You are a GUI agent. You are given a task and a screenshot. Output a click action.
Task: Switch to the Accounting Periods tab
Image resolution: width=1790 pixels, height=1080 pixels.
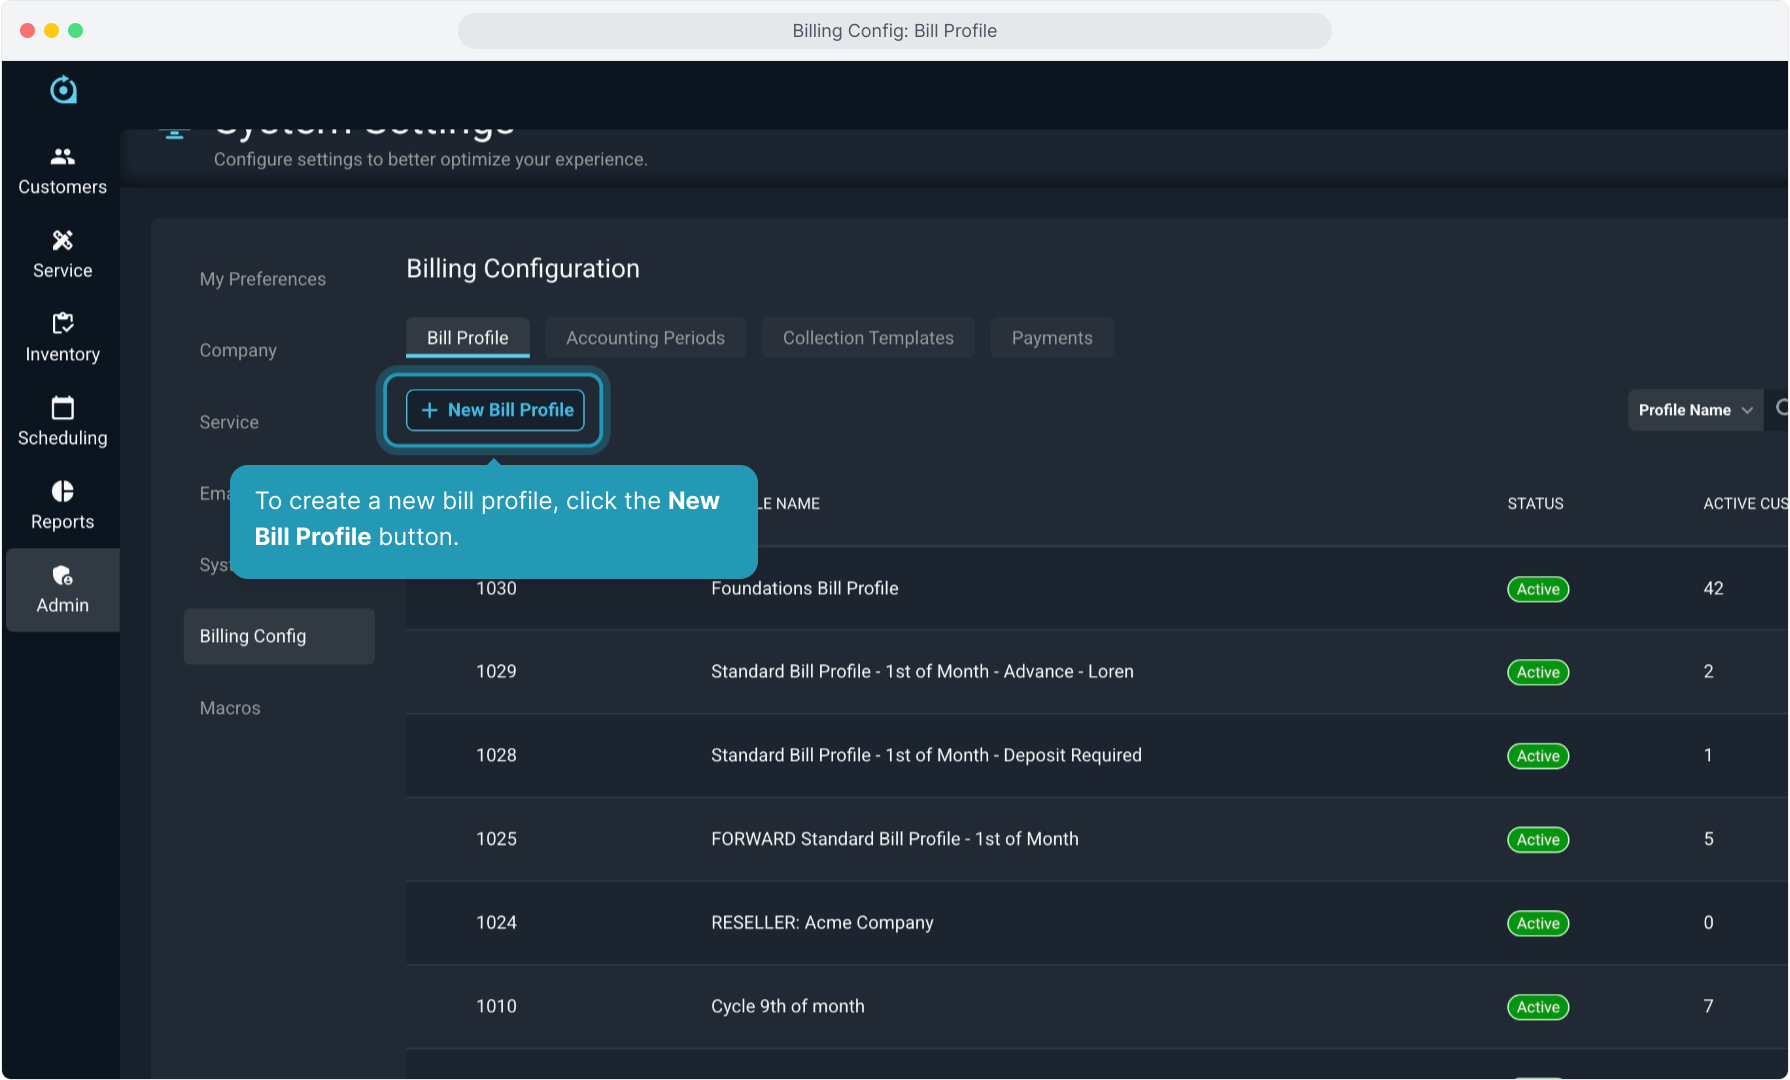click(645, 338)
